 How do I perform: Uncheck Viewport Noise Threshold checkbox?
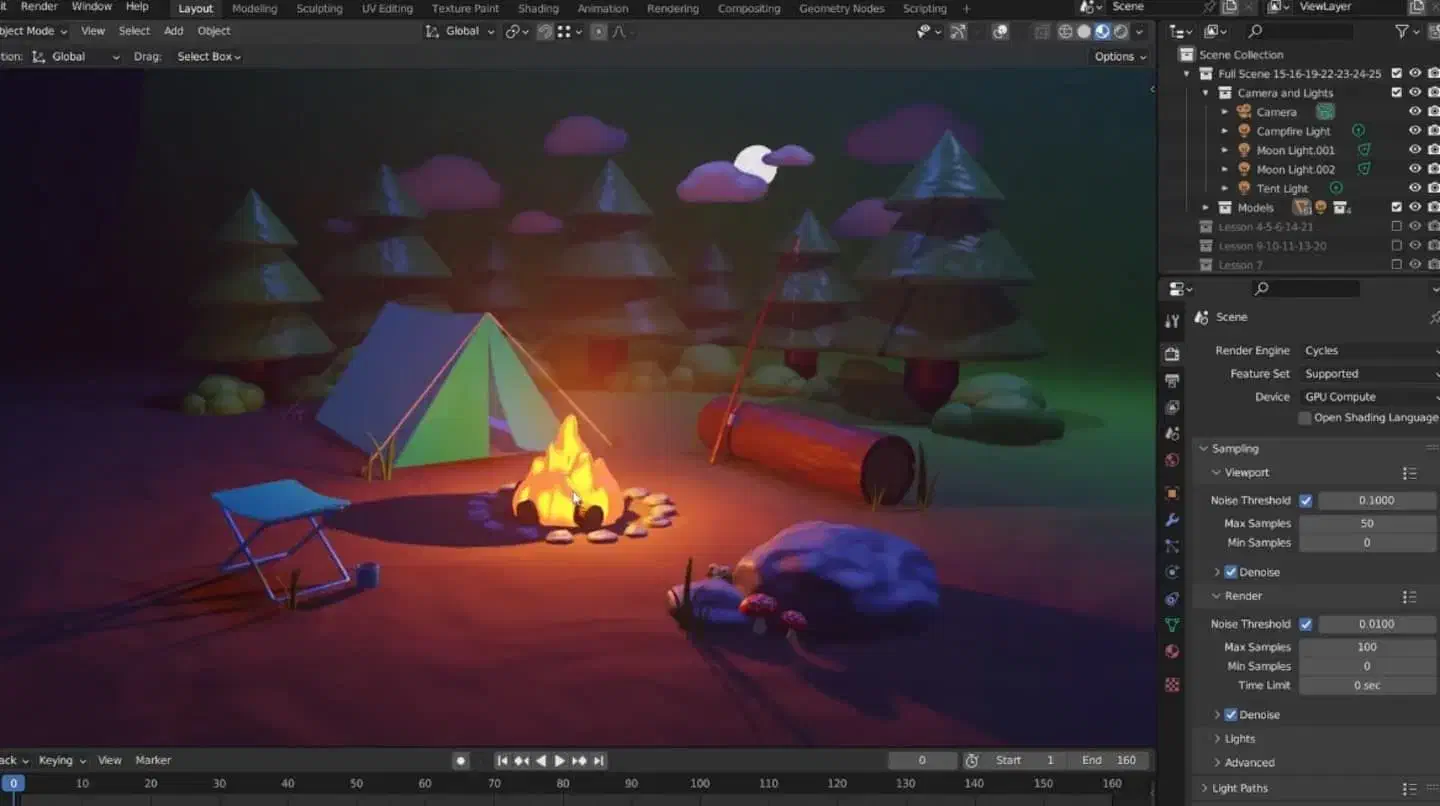point(1305,500)
